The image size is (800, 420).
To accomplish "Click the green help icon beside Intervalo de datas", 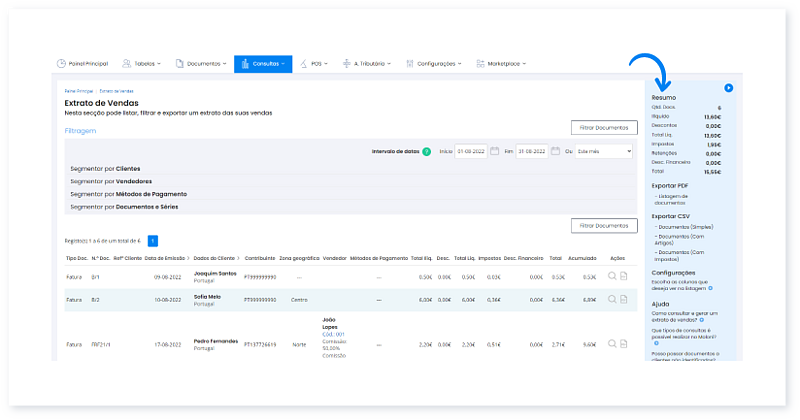I will (427, 151).
